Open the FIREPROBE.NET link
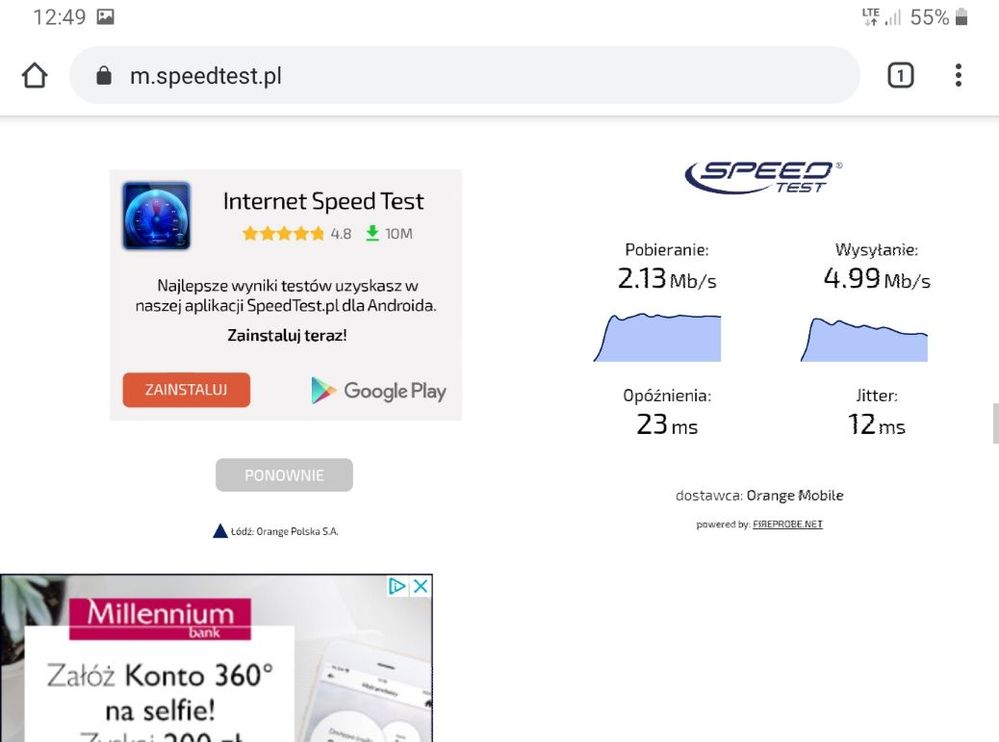999x742 pixels. (x=787, y=523)
